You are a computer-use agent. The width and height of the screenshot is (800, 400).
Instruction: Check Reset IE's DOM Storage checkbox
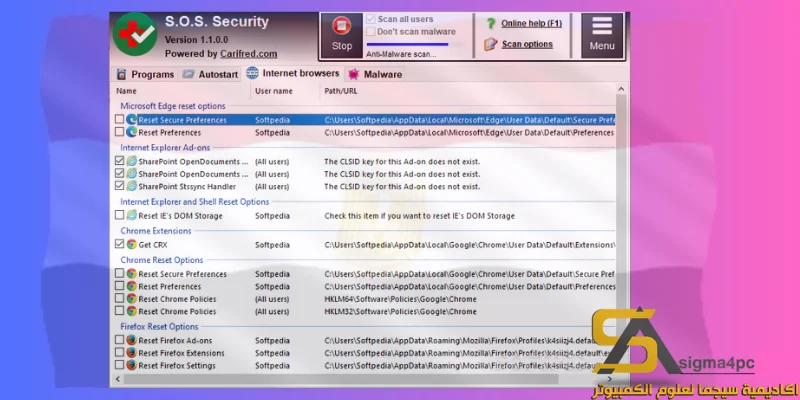(119, 215)
